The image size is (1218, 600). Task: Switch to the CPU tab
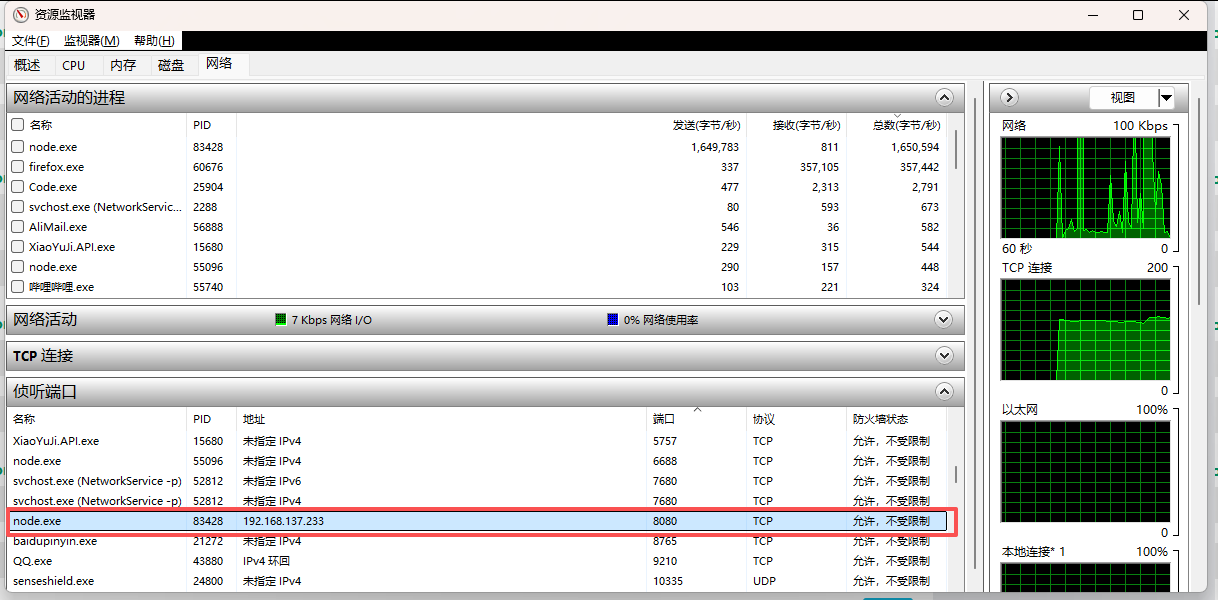[74, 65]
